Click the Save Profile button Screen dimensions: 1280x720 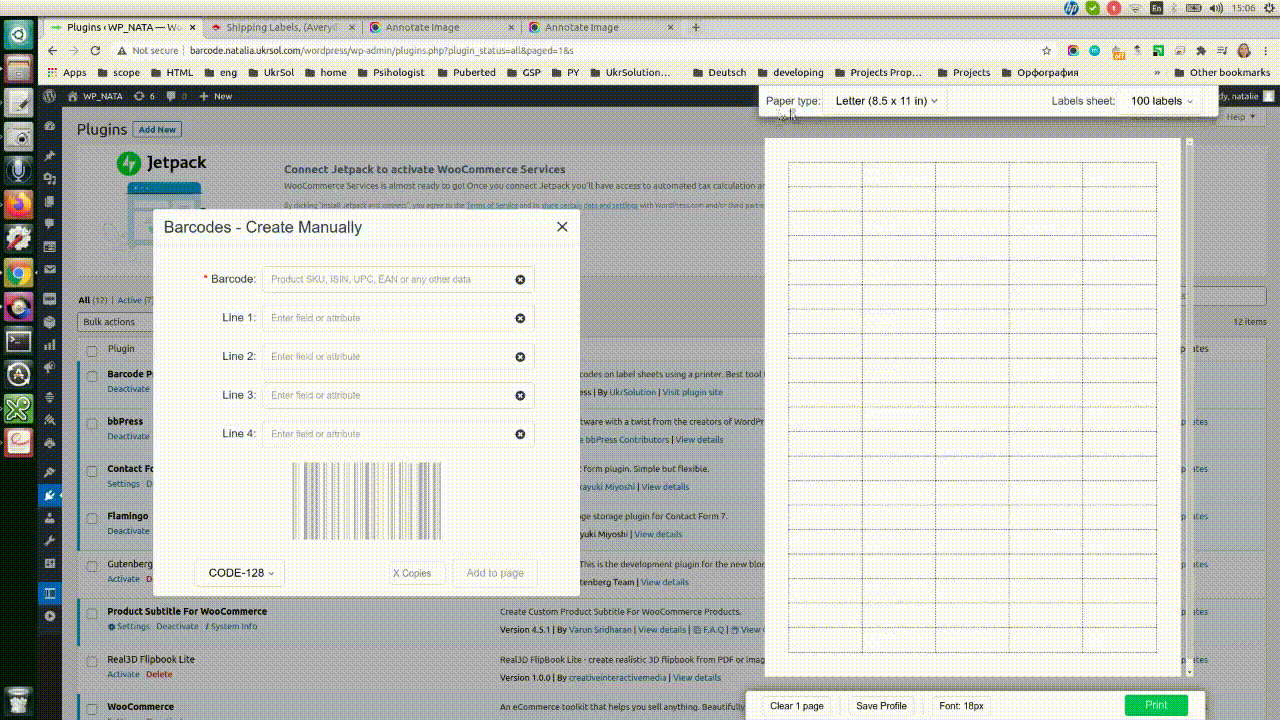(x=881, y=706)
